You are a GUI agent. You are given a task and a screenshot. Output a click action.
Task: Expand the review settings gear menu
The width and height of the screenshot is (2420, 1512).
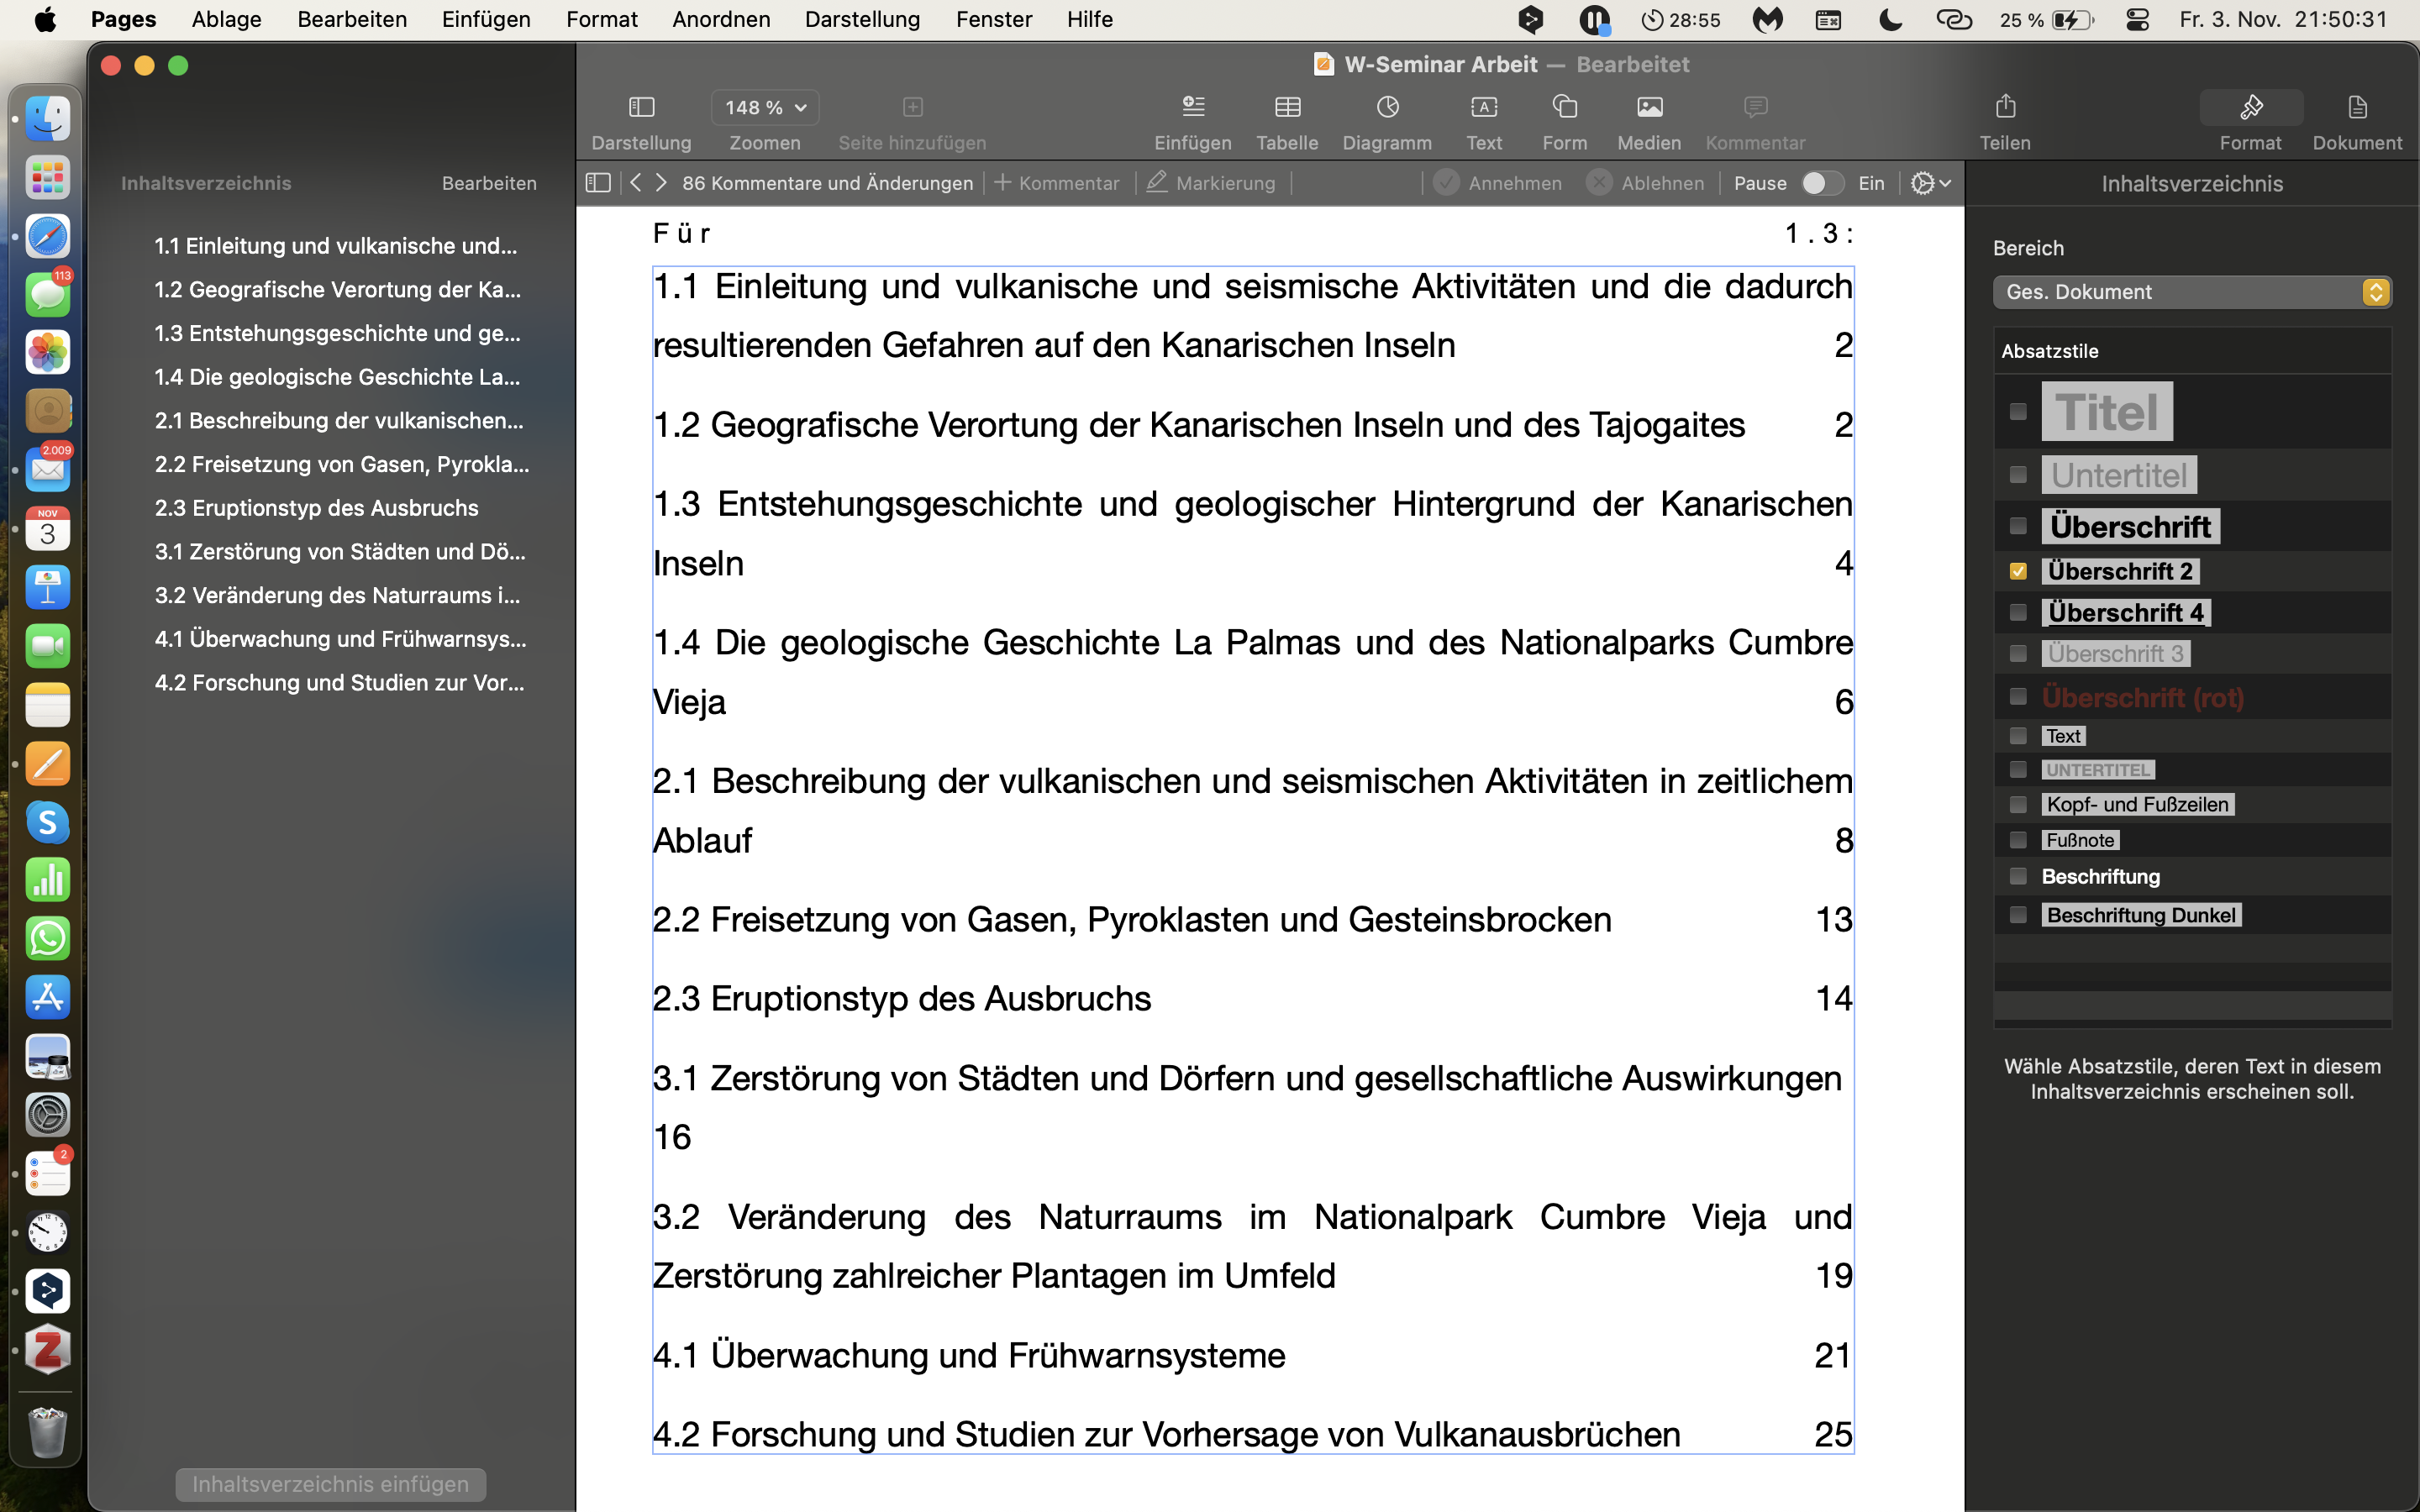[x=1930, y=183]
